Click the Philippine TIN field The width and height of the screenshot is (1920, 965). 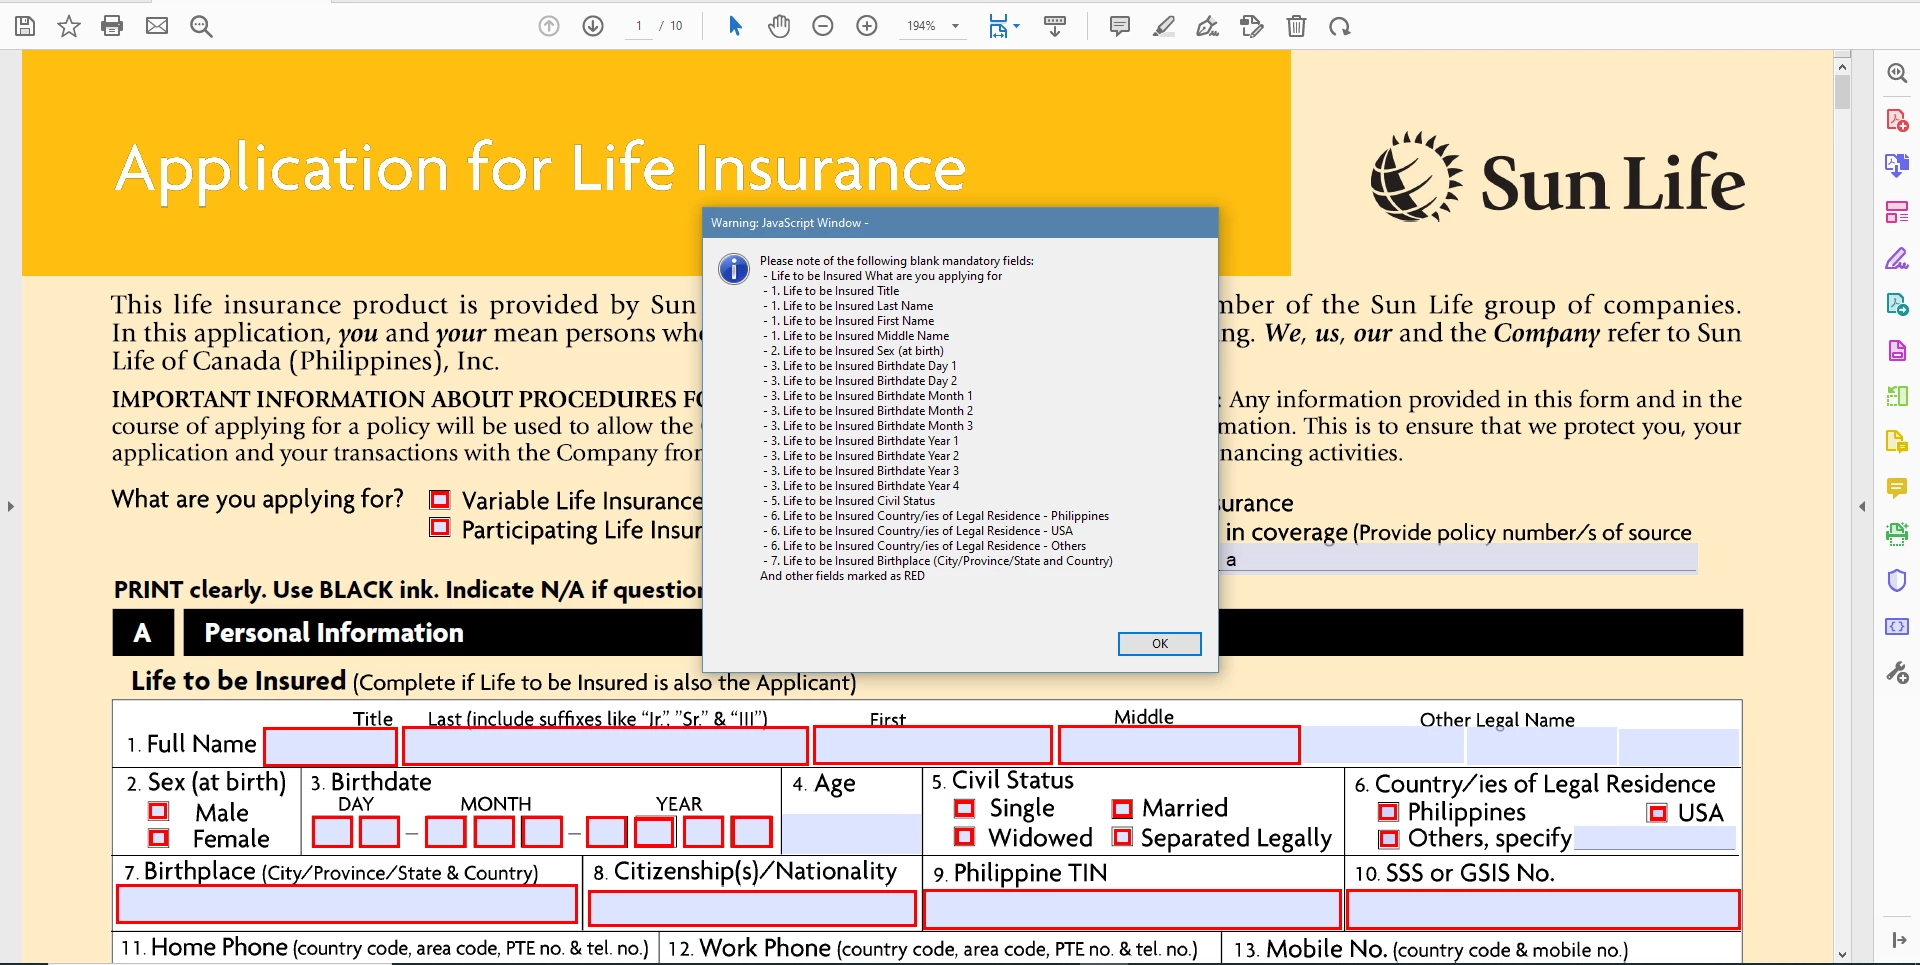tap(1132, 909)
